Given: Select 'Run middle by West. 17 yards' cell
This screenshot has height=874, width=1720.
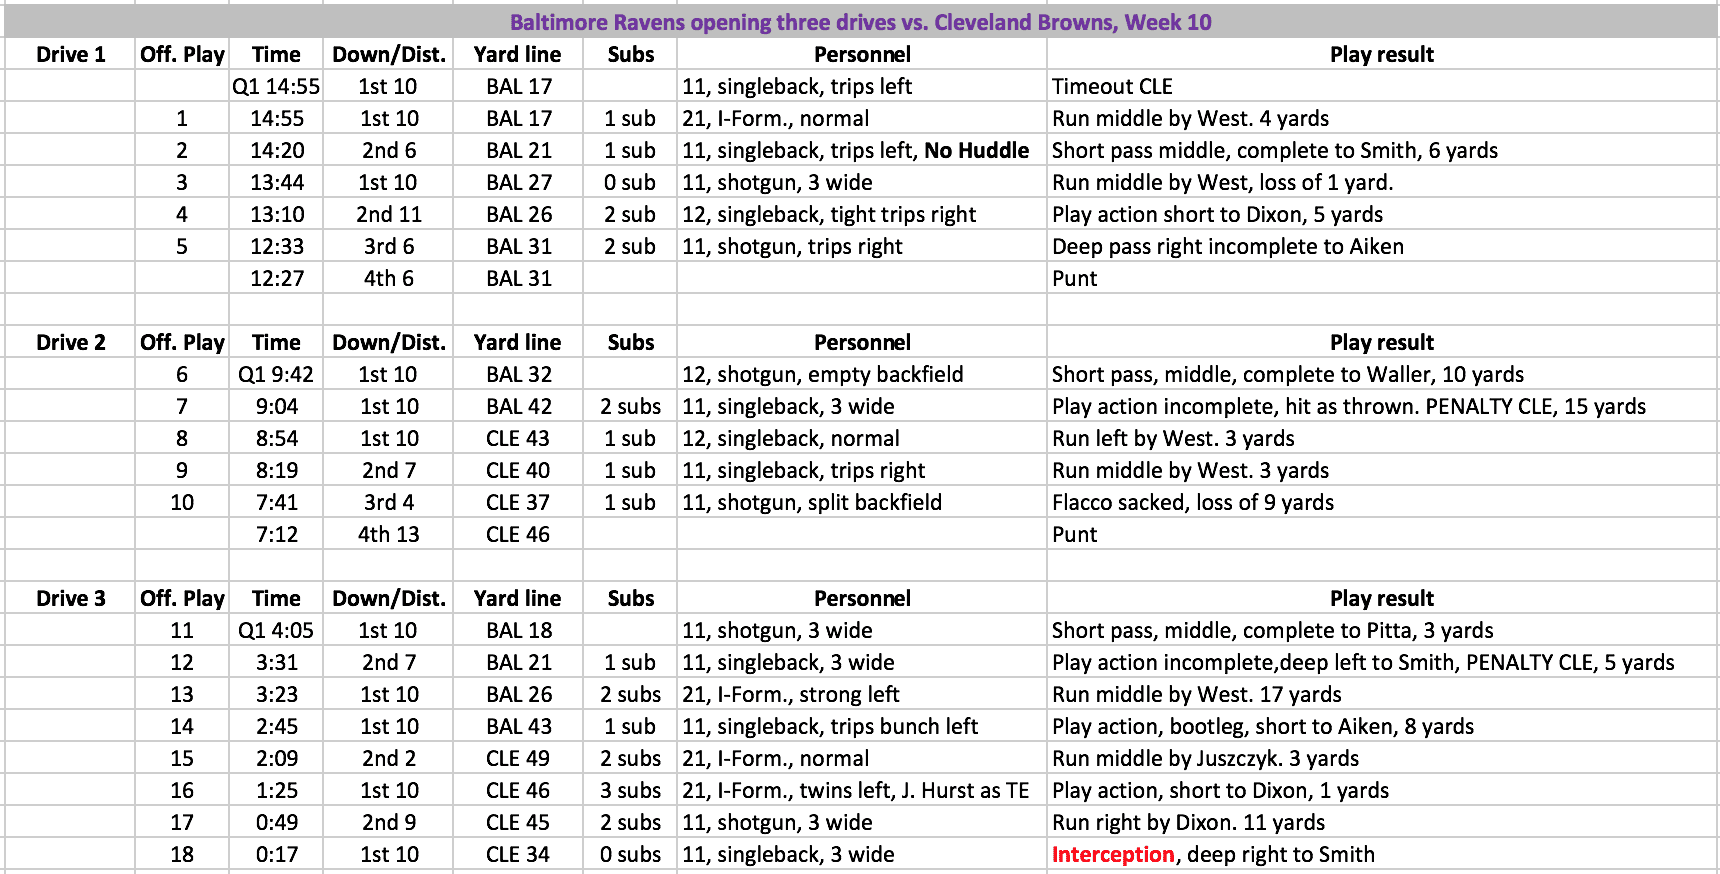Looking at the screenshot, I should (x=1382, y=694).
